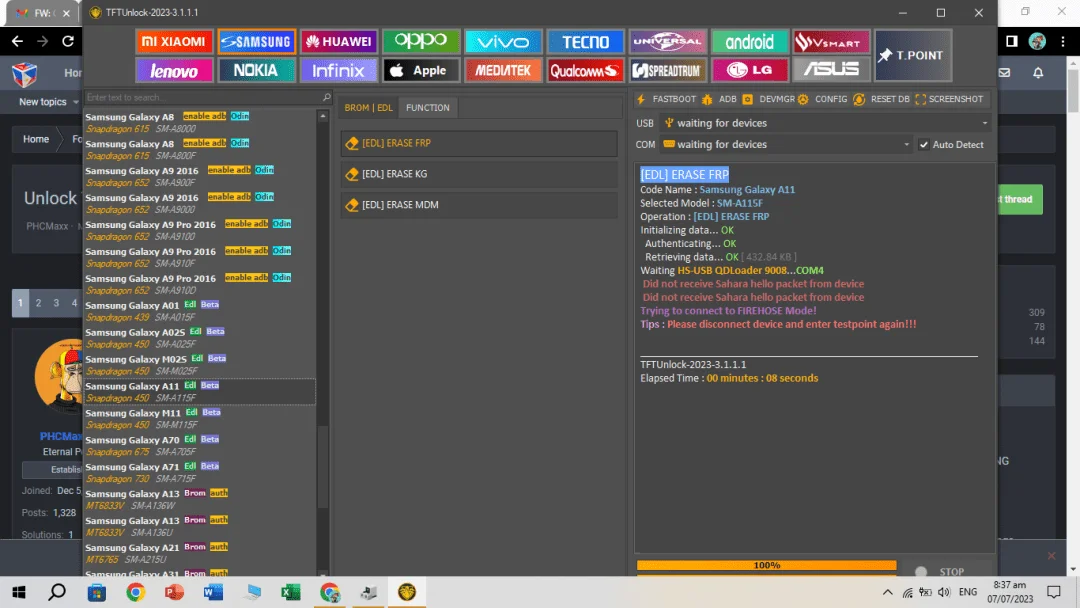Image resolution: width=1080 pixels, height=608 pixels.
Task: Run the [EDL] ERASE KG operation
Action: pyautogui.click(x=479, y=174)
